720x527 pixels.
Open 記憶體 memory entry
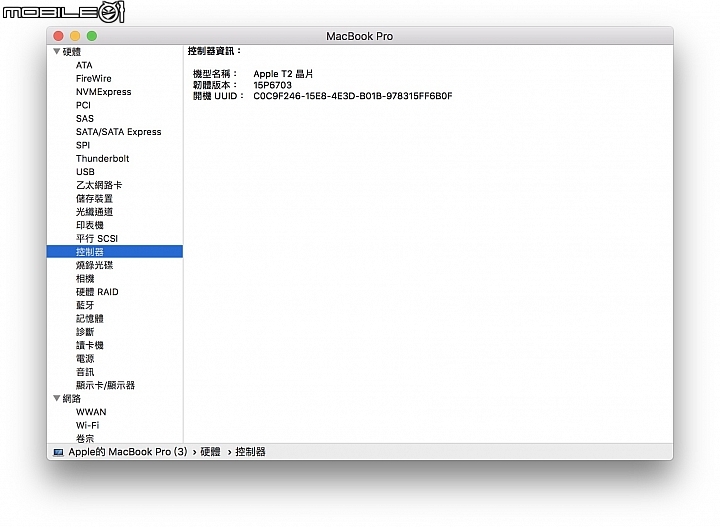(x=90, y=318)
